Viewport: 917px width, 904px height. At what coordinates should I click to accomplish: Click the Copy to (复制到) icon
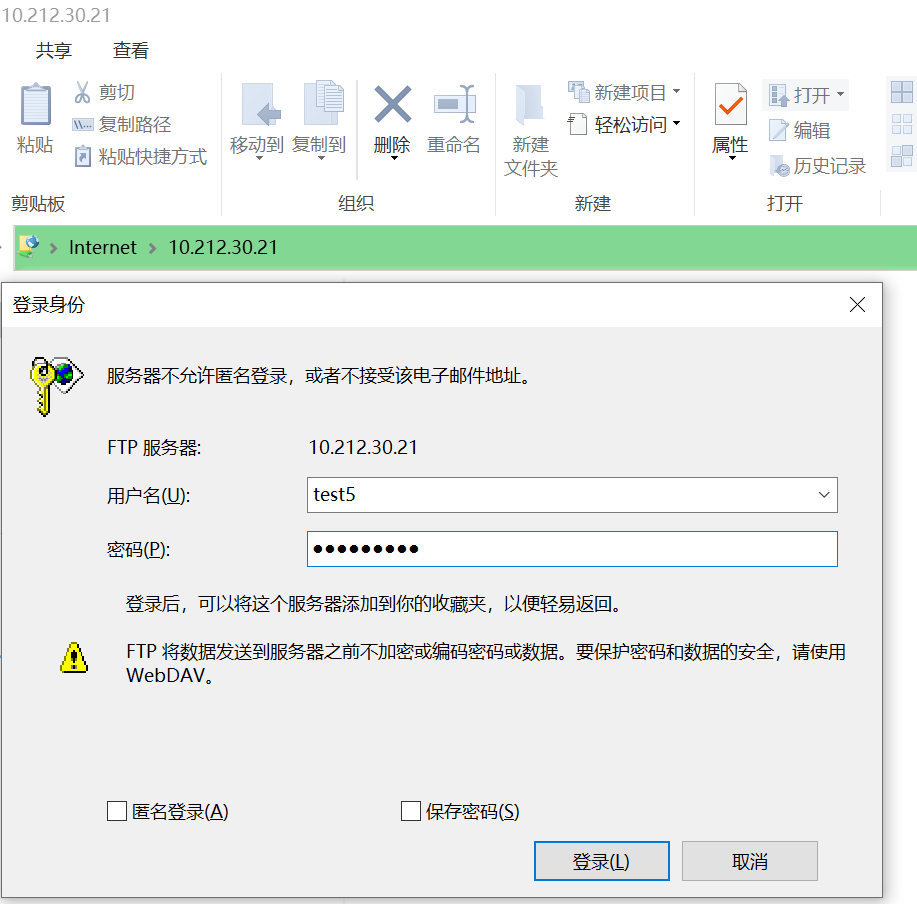(x=323, y=102)
